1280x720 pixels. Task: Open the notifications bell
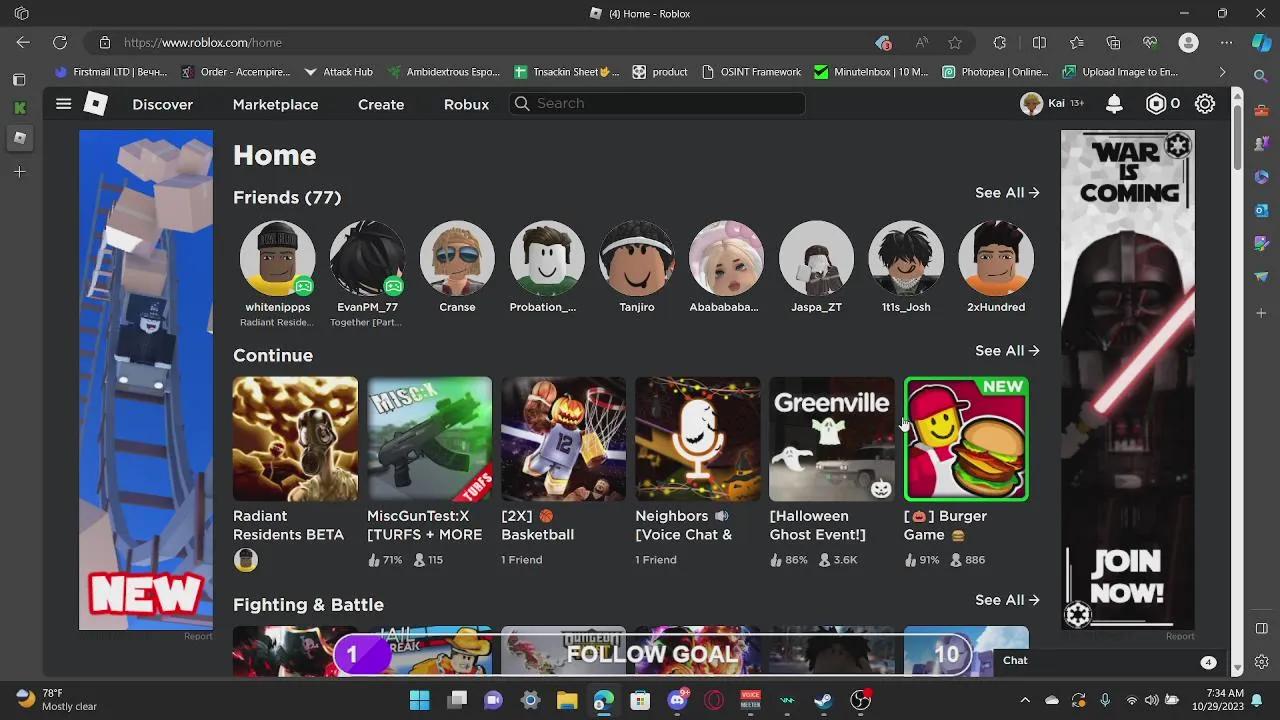(1114, 104)
